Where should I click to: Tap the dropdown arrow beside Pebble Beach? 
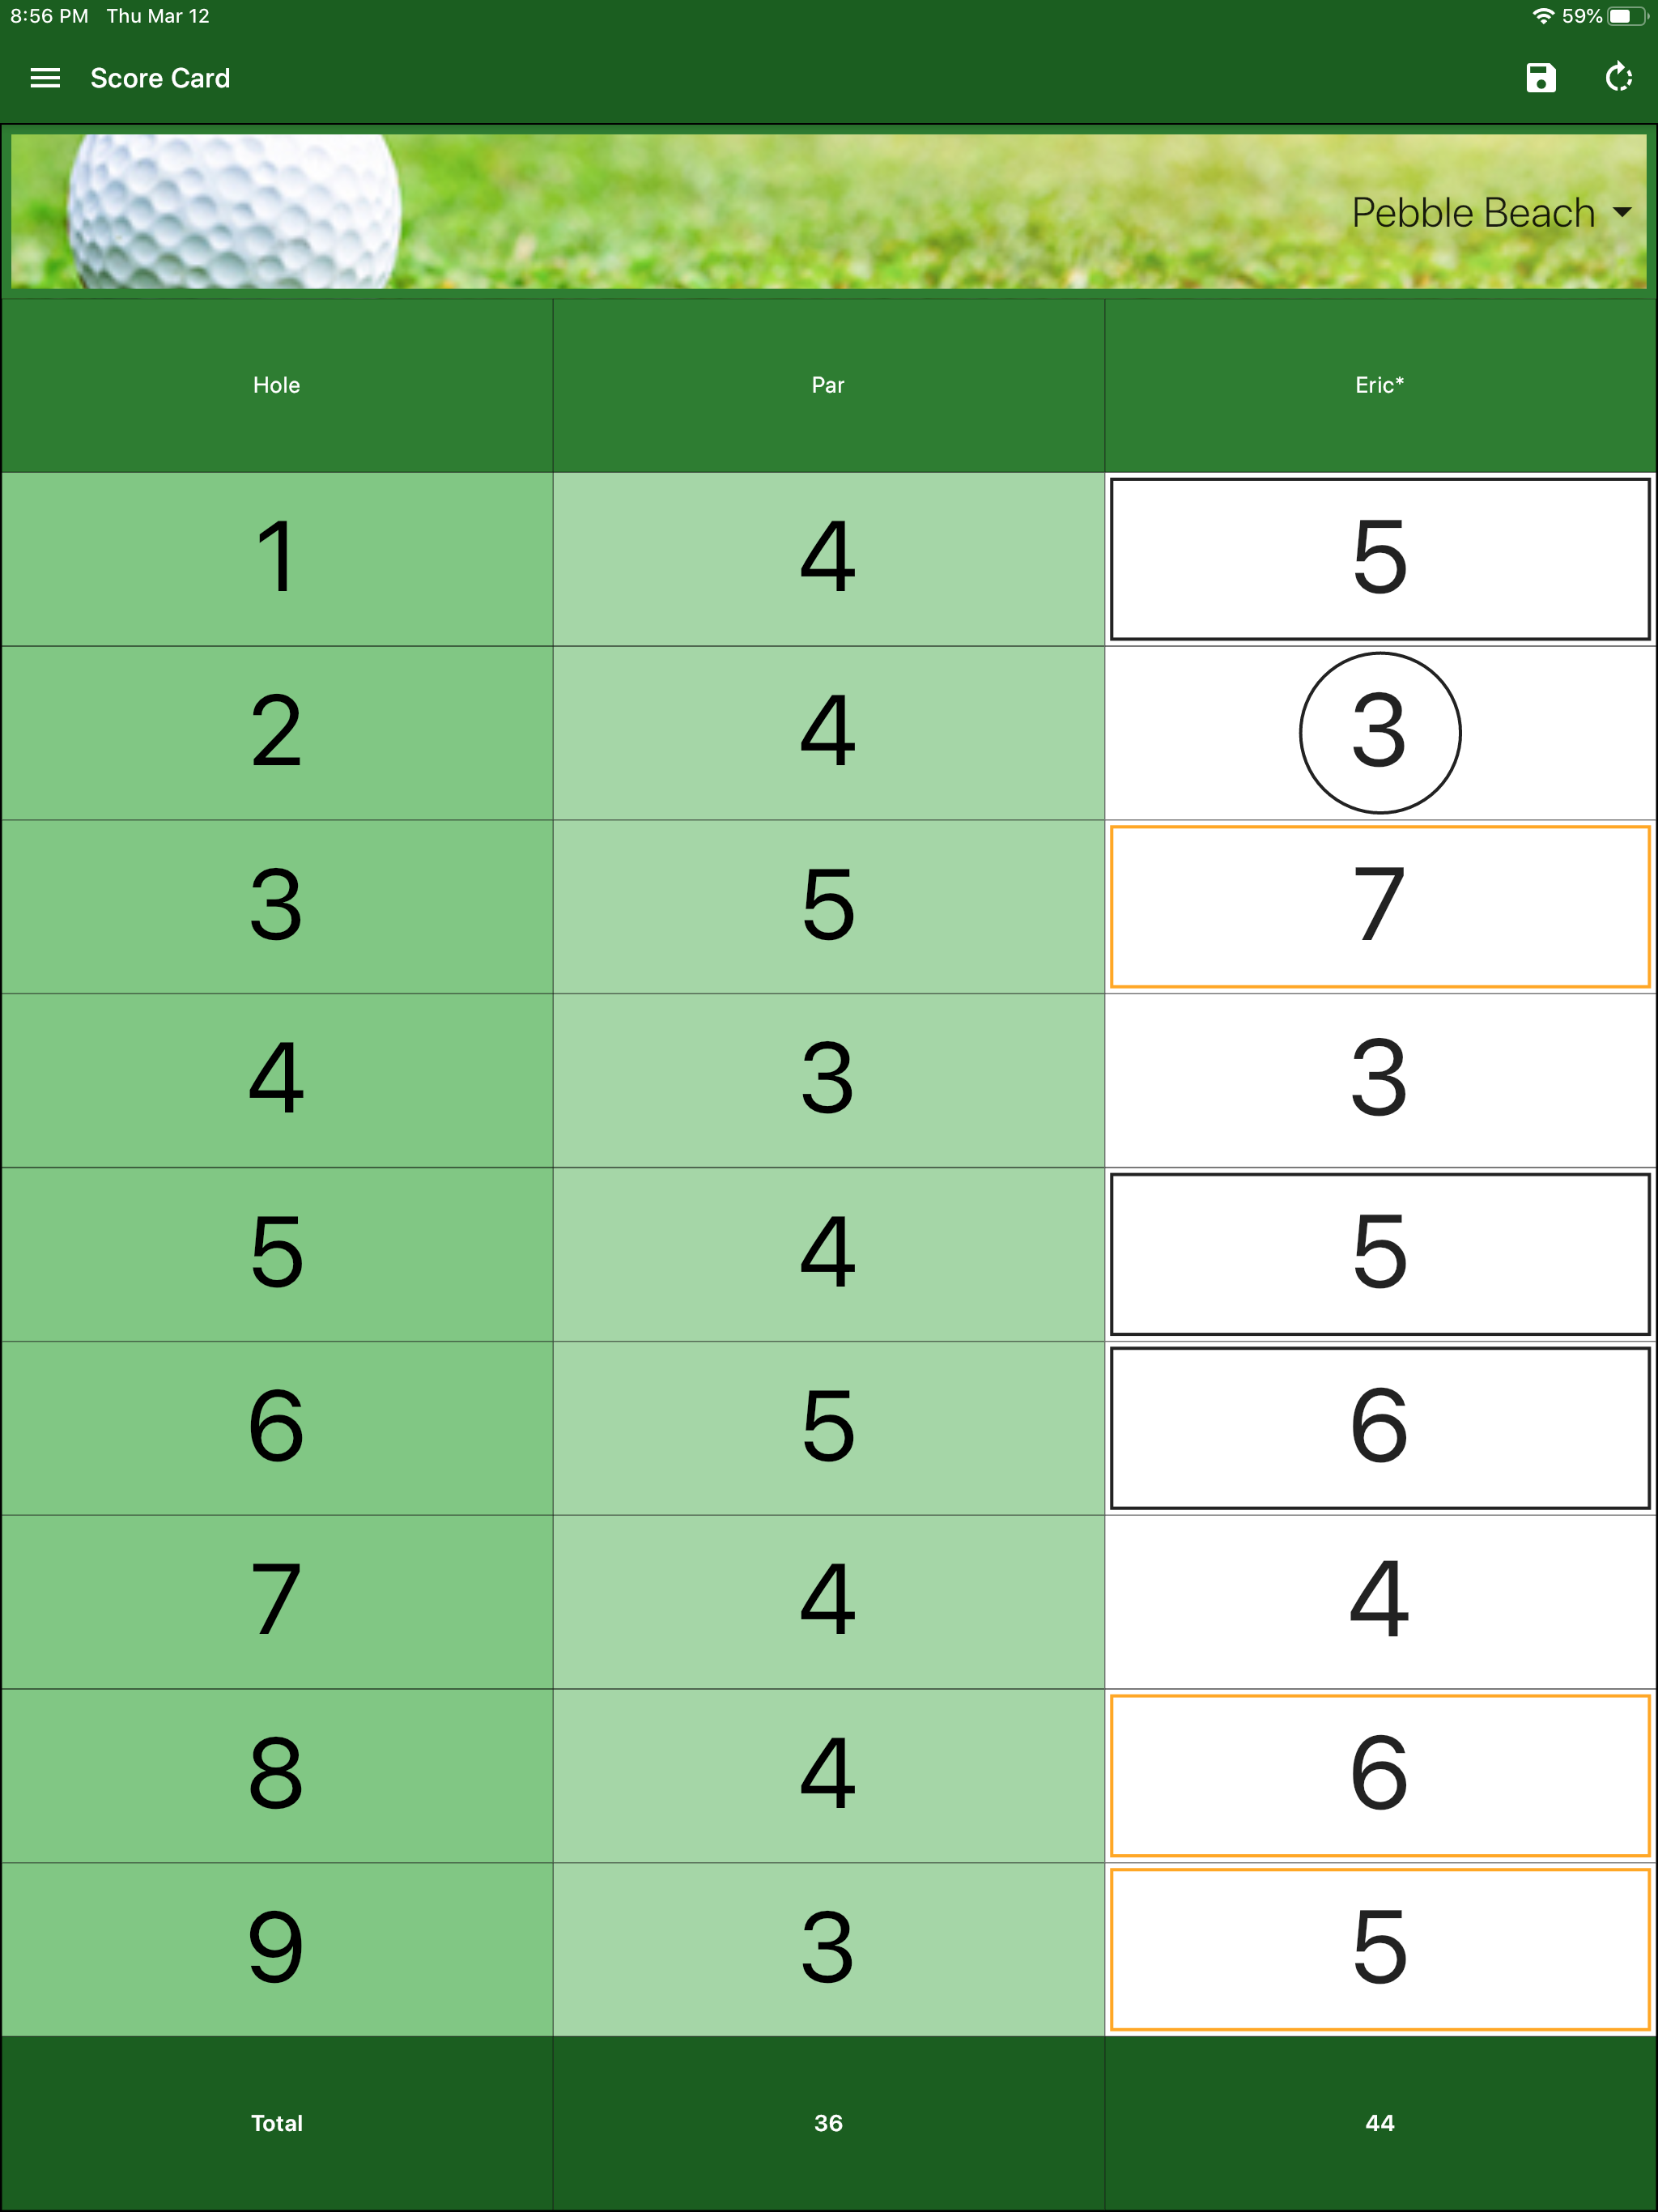(1622, 213)
